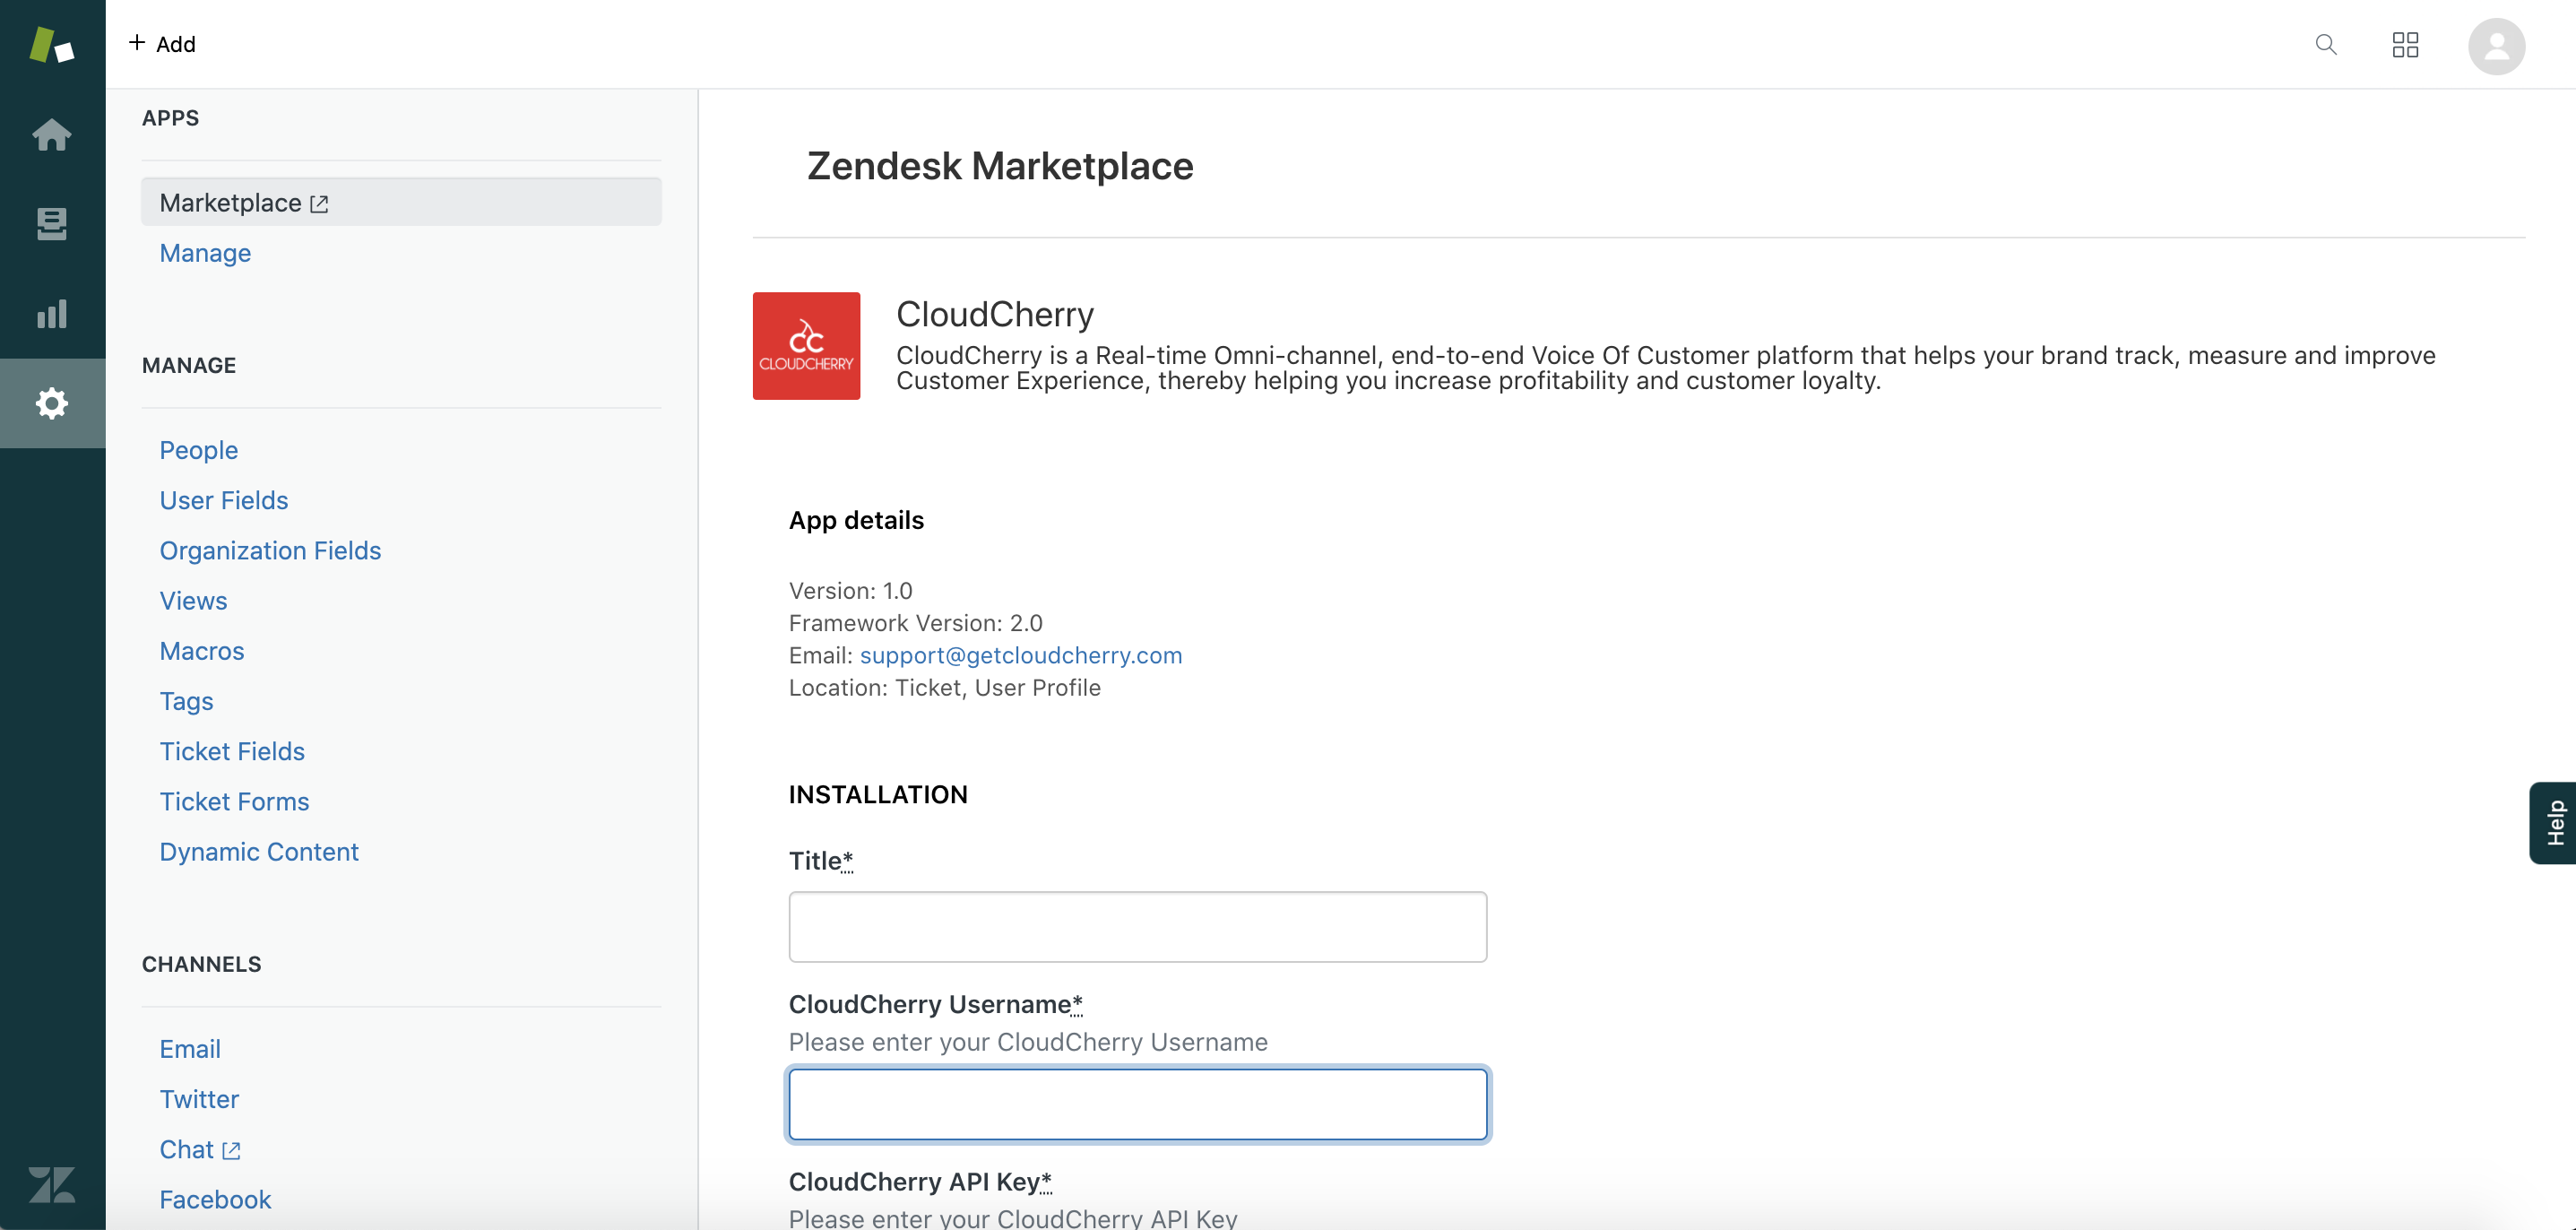The image size is (2576, 1230).
Task: Click the Zendesk Z icon at bottom left
Action: [52, 1185]
